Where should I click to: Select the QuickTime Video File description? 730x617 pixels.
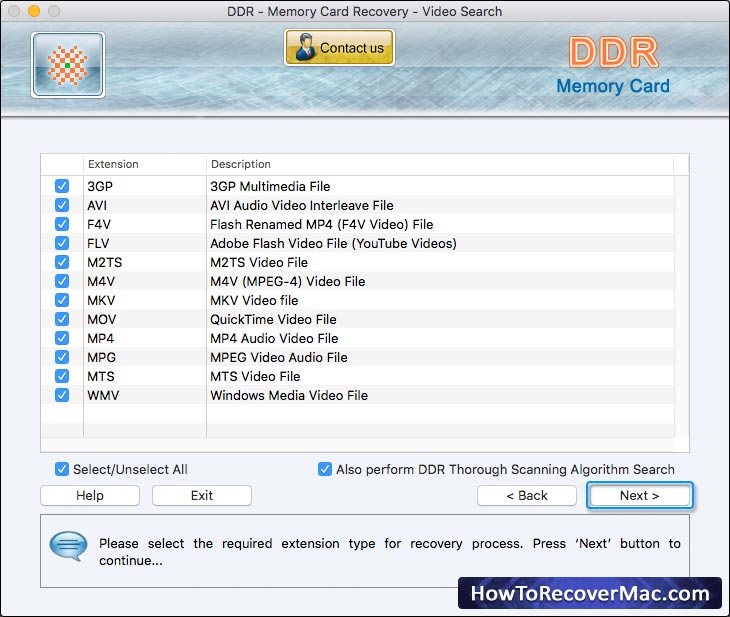pos(273,319)
